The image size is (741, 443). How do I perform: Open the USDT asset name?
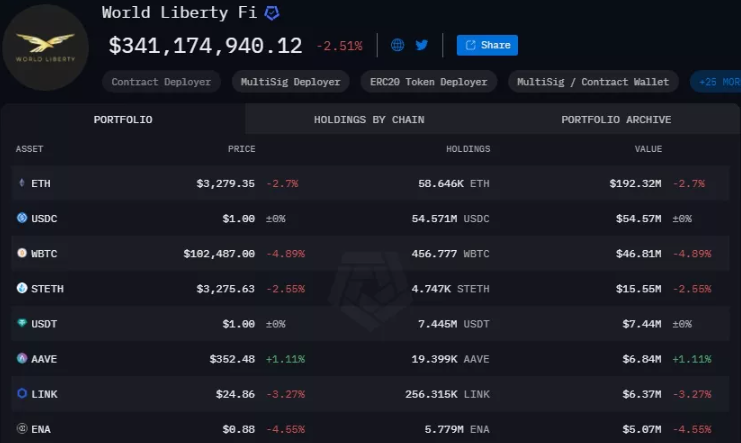click(x=44, y=324)
